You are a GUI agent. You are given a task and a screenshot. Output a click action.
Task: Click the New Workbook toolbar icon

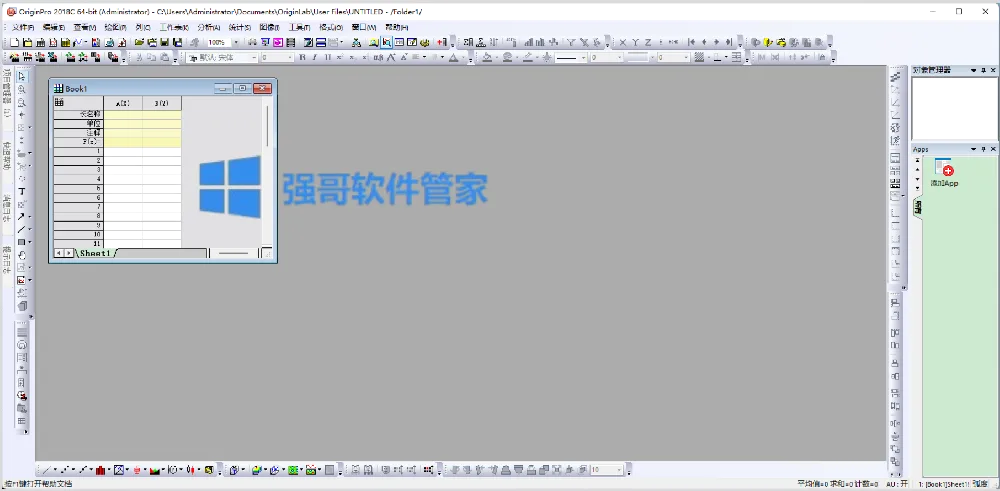[40, 42]
